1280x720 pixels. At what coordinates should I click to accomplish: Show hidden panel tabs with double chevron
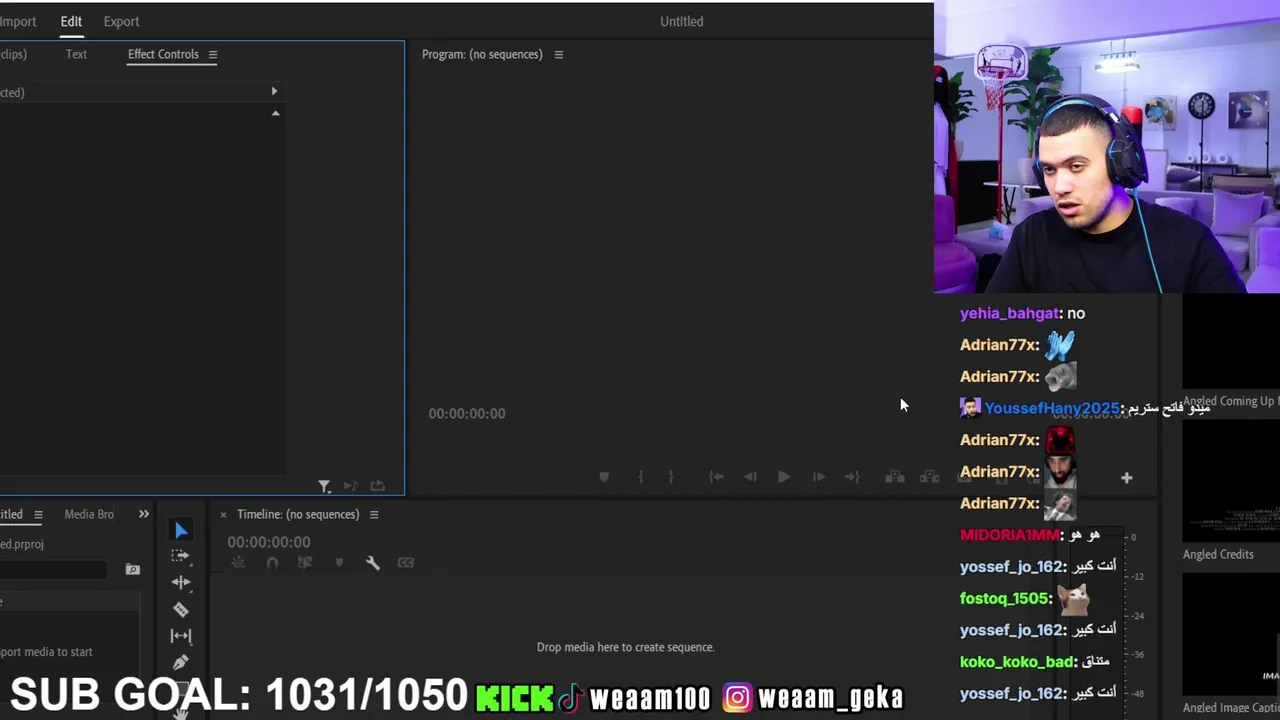click(x=143, y=514)
